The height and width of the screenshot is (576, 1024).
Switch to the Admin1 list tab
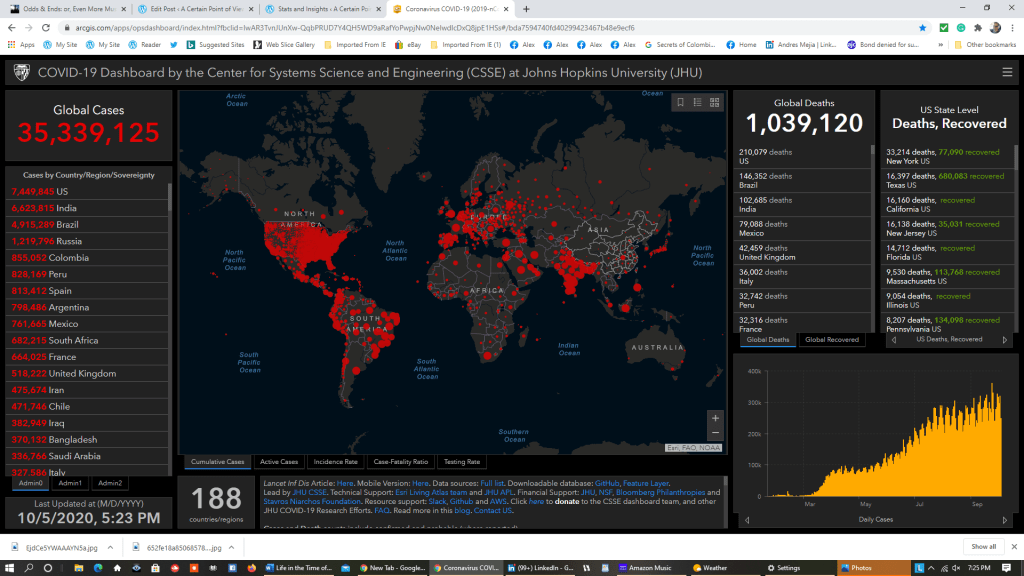pos(69,483)
